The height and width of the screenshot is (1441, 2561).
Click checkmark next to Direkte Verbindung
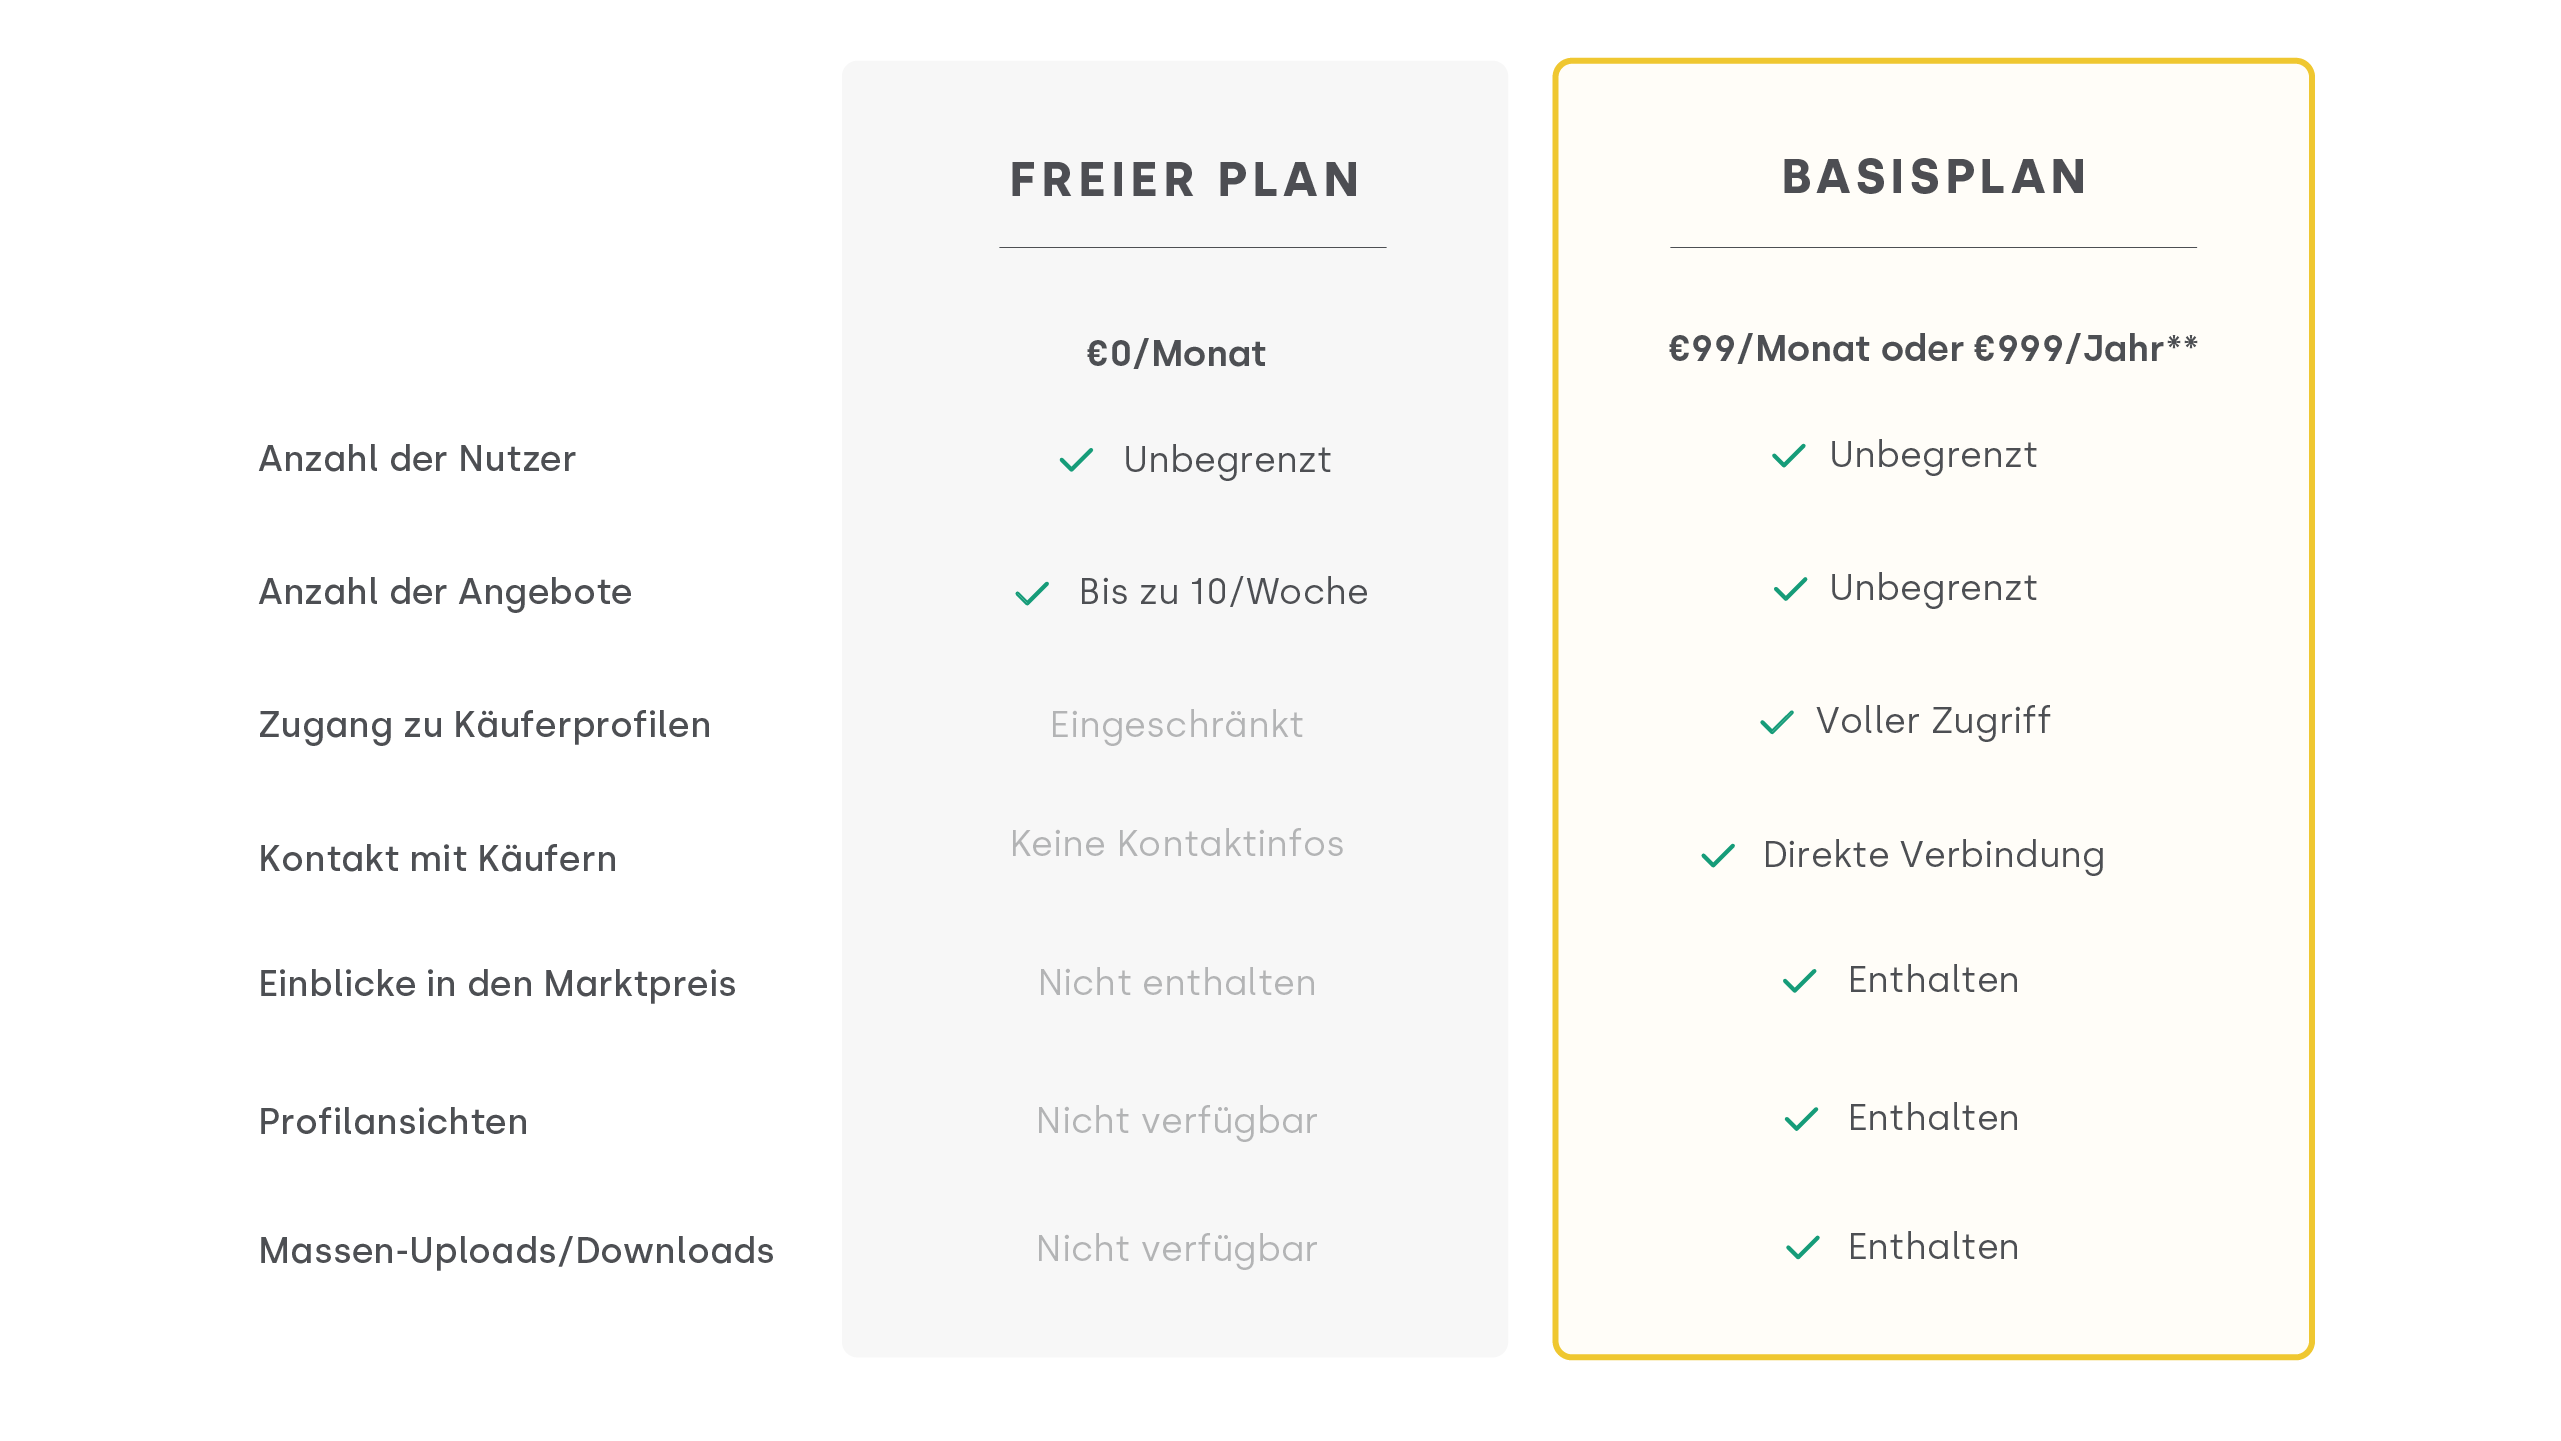click(1718, 856)
